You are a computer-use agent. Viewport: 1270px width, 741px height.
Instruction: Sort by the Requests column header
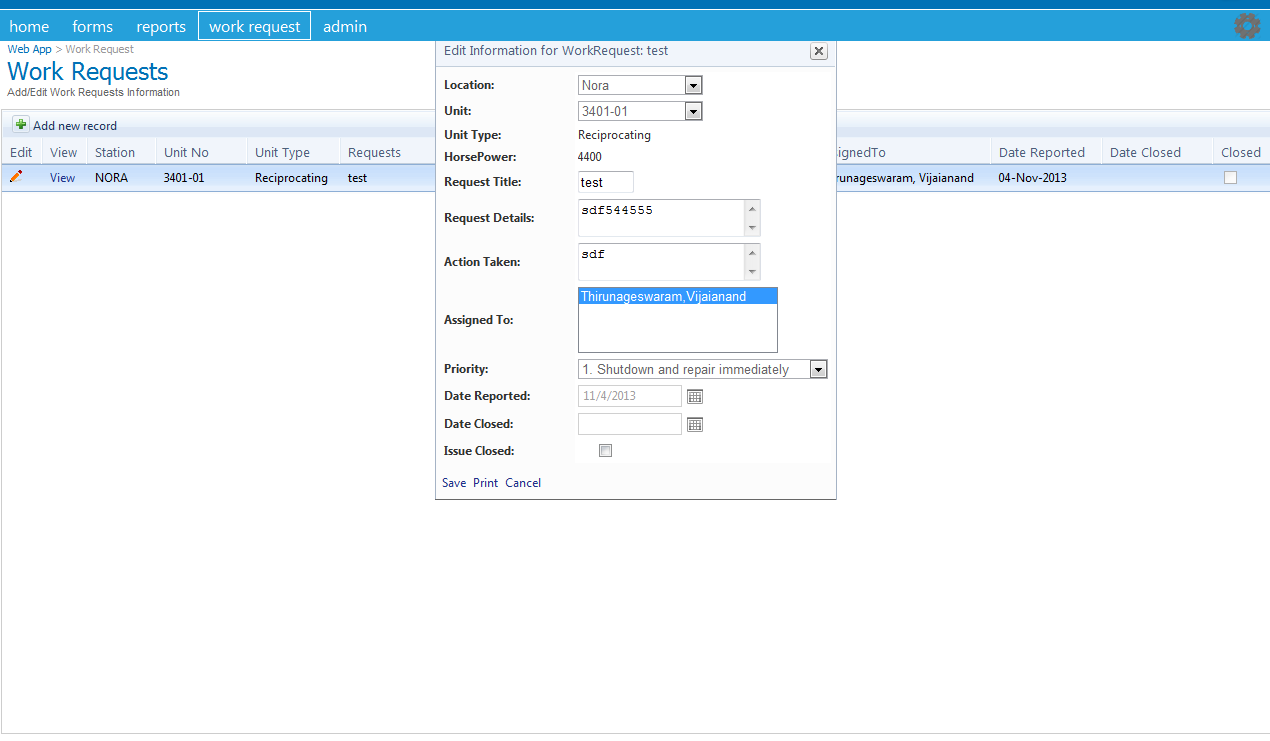pos(374,152)
